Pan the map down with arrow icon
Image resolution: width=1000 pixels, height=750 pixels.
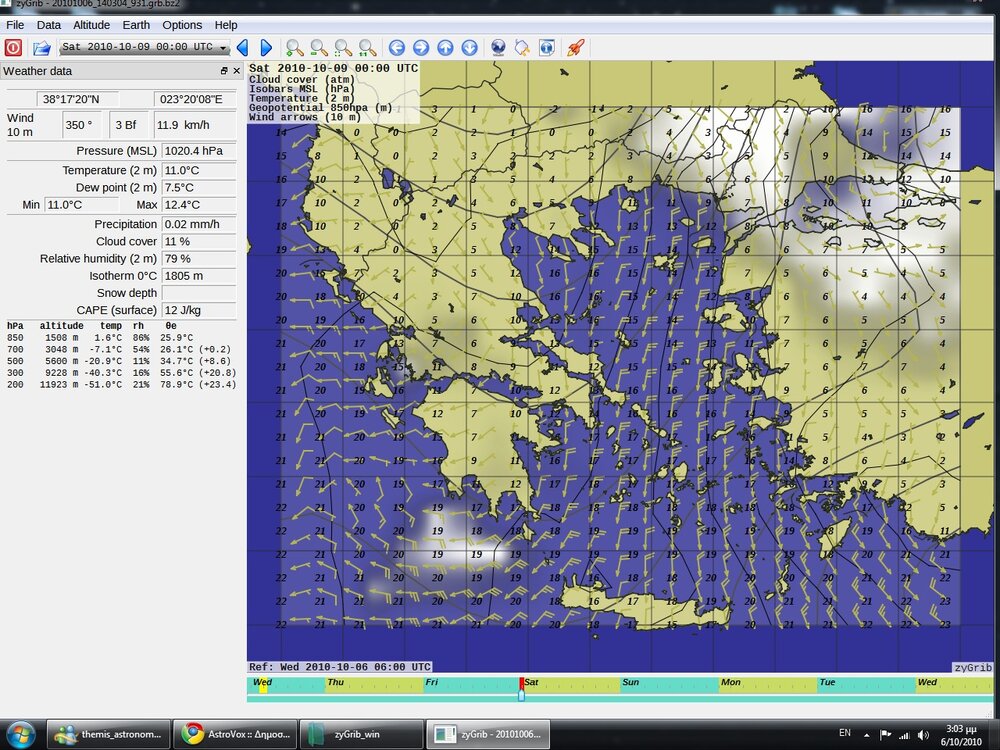tap(469, 47)
